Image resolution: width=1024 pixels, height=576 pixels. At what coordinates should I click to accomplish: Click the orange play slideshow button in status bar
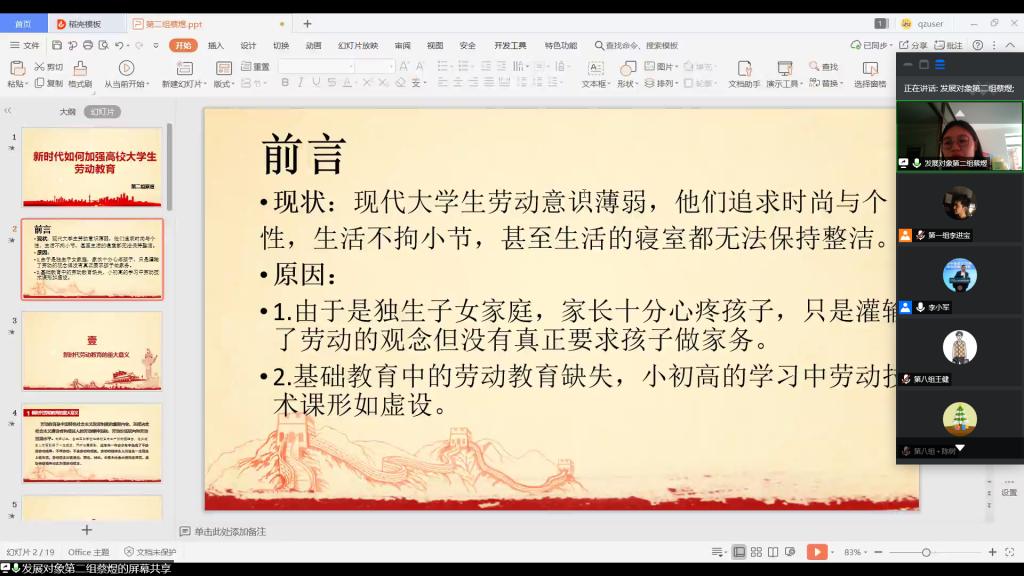coord(817,552)
